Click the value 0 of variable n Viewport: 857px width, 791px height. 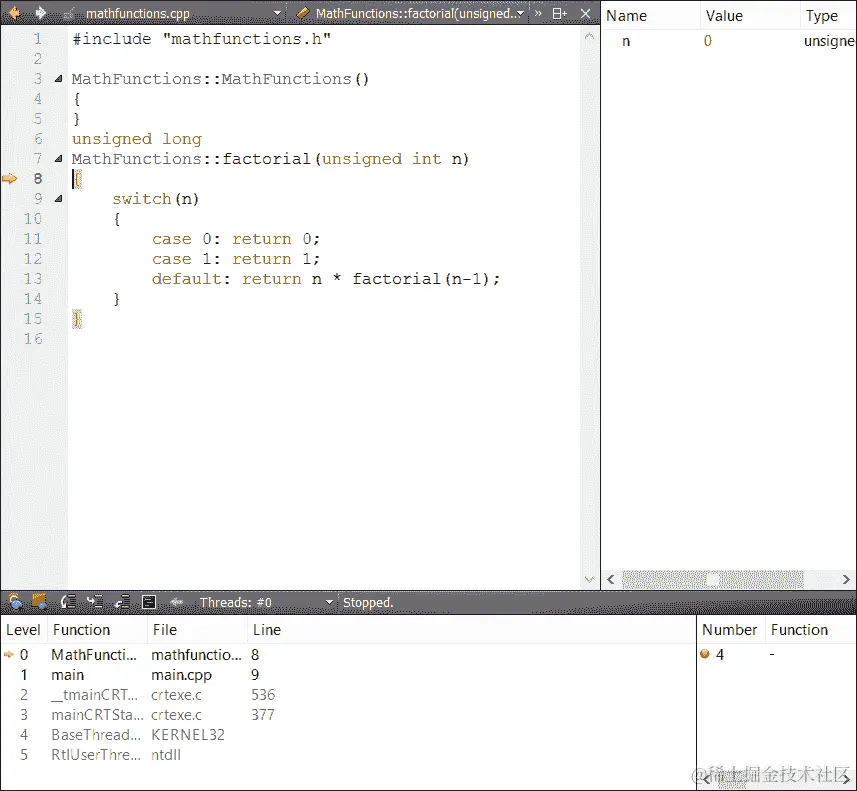click(708, 41)
